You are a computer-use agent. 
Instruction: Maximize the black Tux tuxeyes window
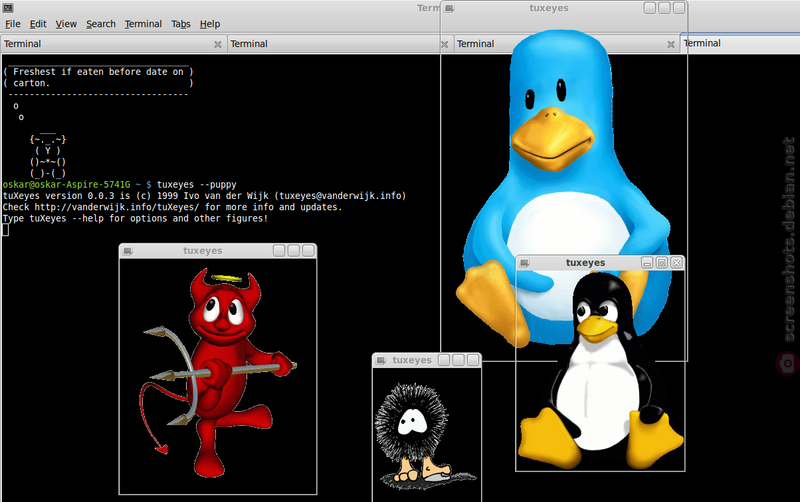[662, 262]
